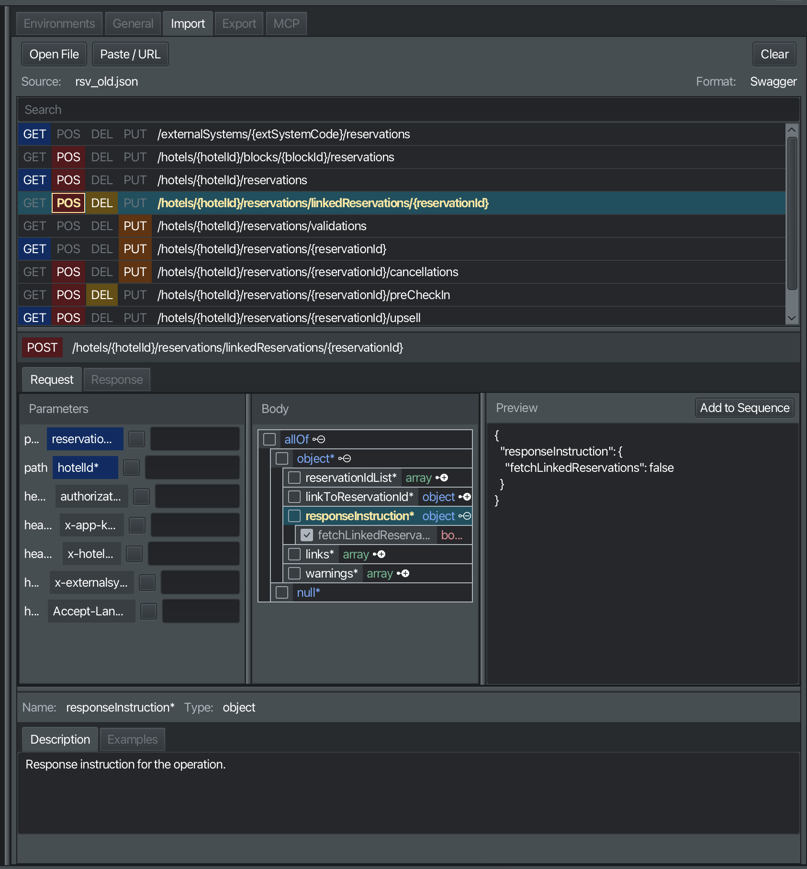Switch to the Export tab

pos(238,23)
